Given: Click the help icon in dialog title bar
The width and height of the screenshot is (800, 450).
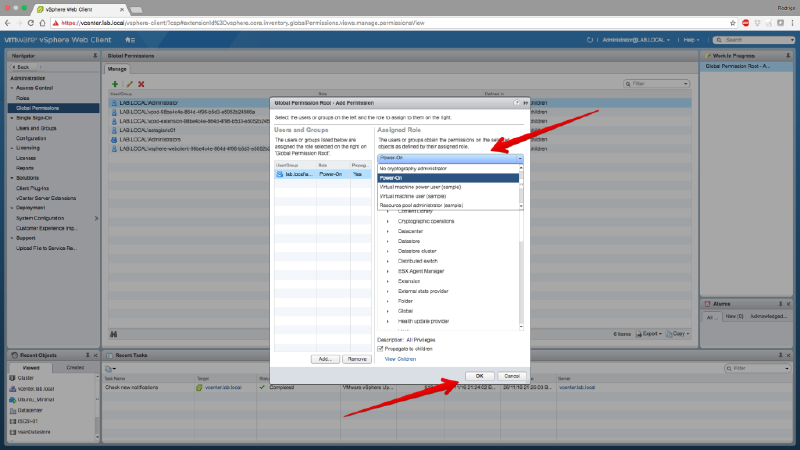Looking at the screenshot, I should point(517,102).
